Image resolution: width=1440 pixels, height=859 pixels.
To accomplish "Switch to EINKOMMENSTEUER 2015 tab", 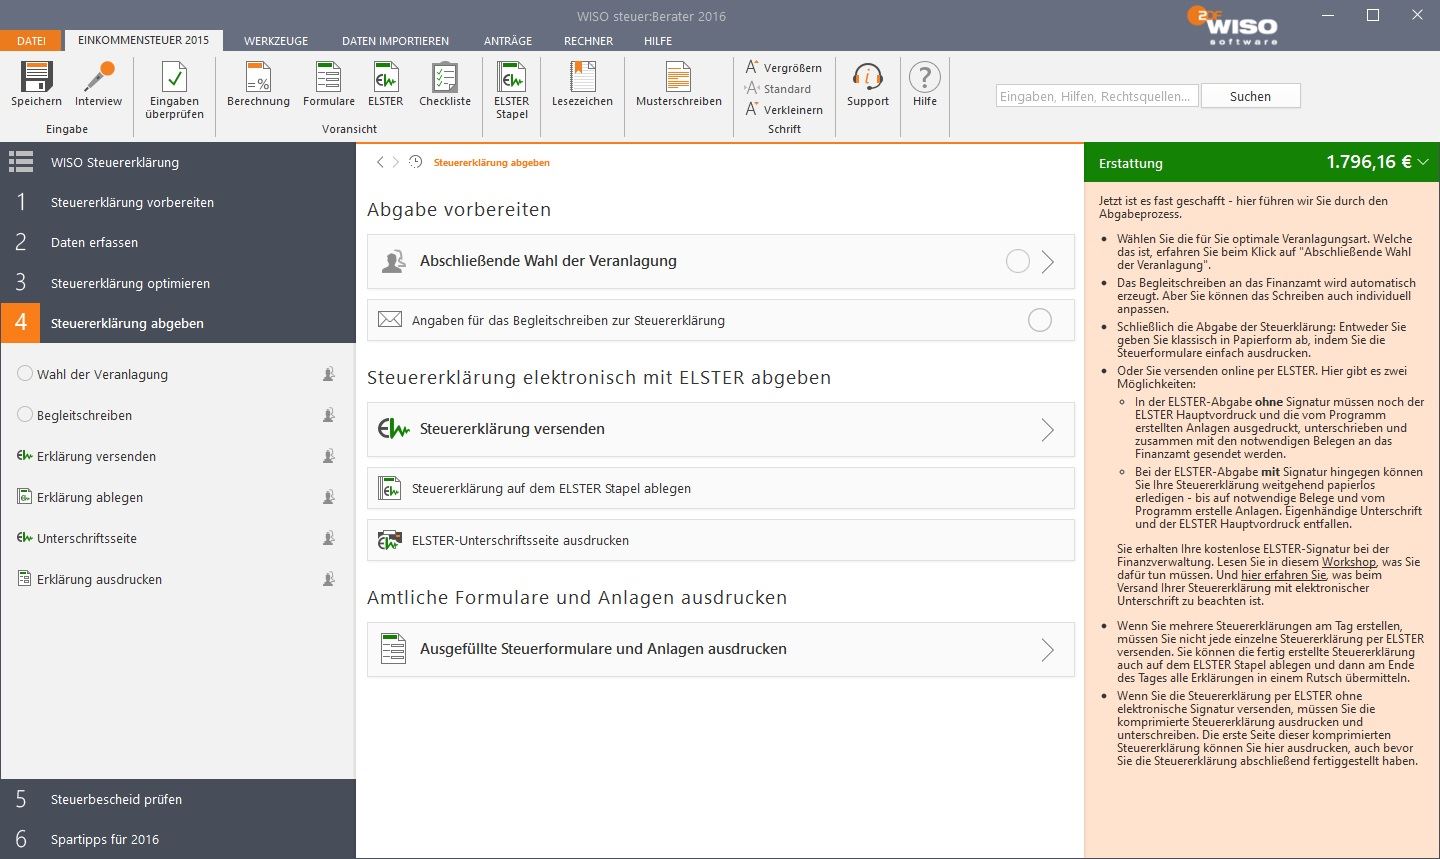I will coord(144,40).
